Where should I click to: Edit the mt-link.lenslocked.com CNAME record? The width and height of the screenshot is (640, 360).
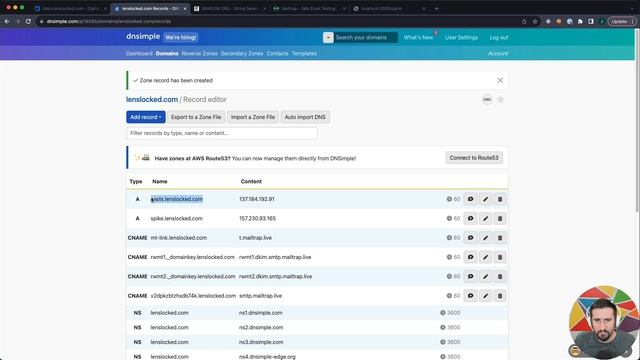point(485,238)
